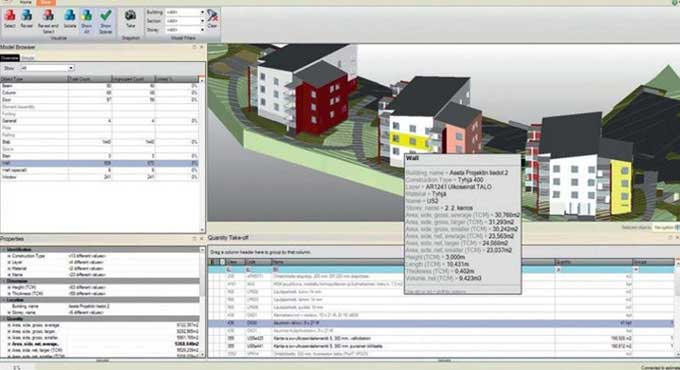Sort by the Code column header

pyautogui.click(x=258, y=262)
